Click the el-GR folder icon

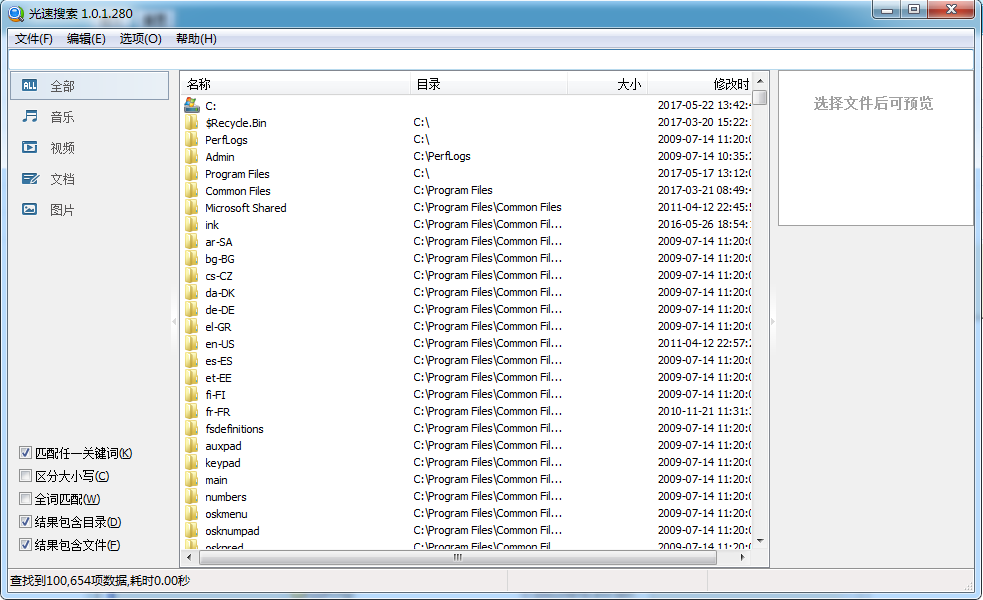[x=192, y=326]
